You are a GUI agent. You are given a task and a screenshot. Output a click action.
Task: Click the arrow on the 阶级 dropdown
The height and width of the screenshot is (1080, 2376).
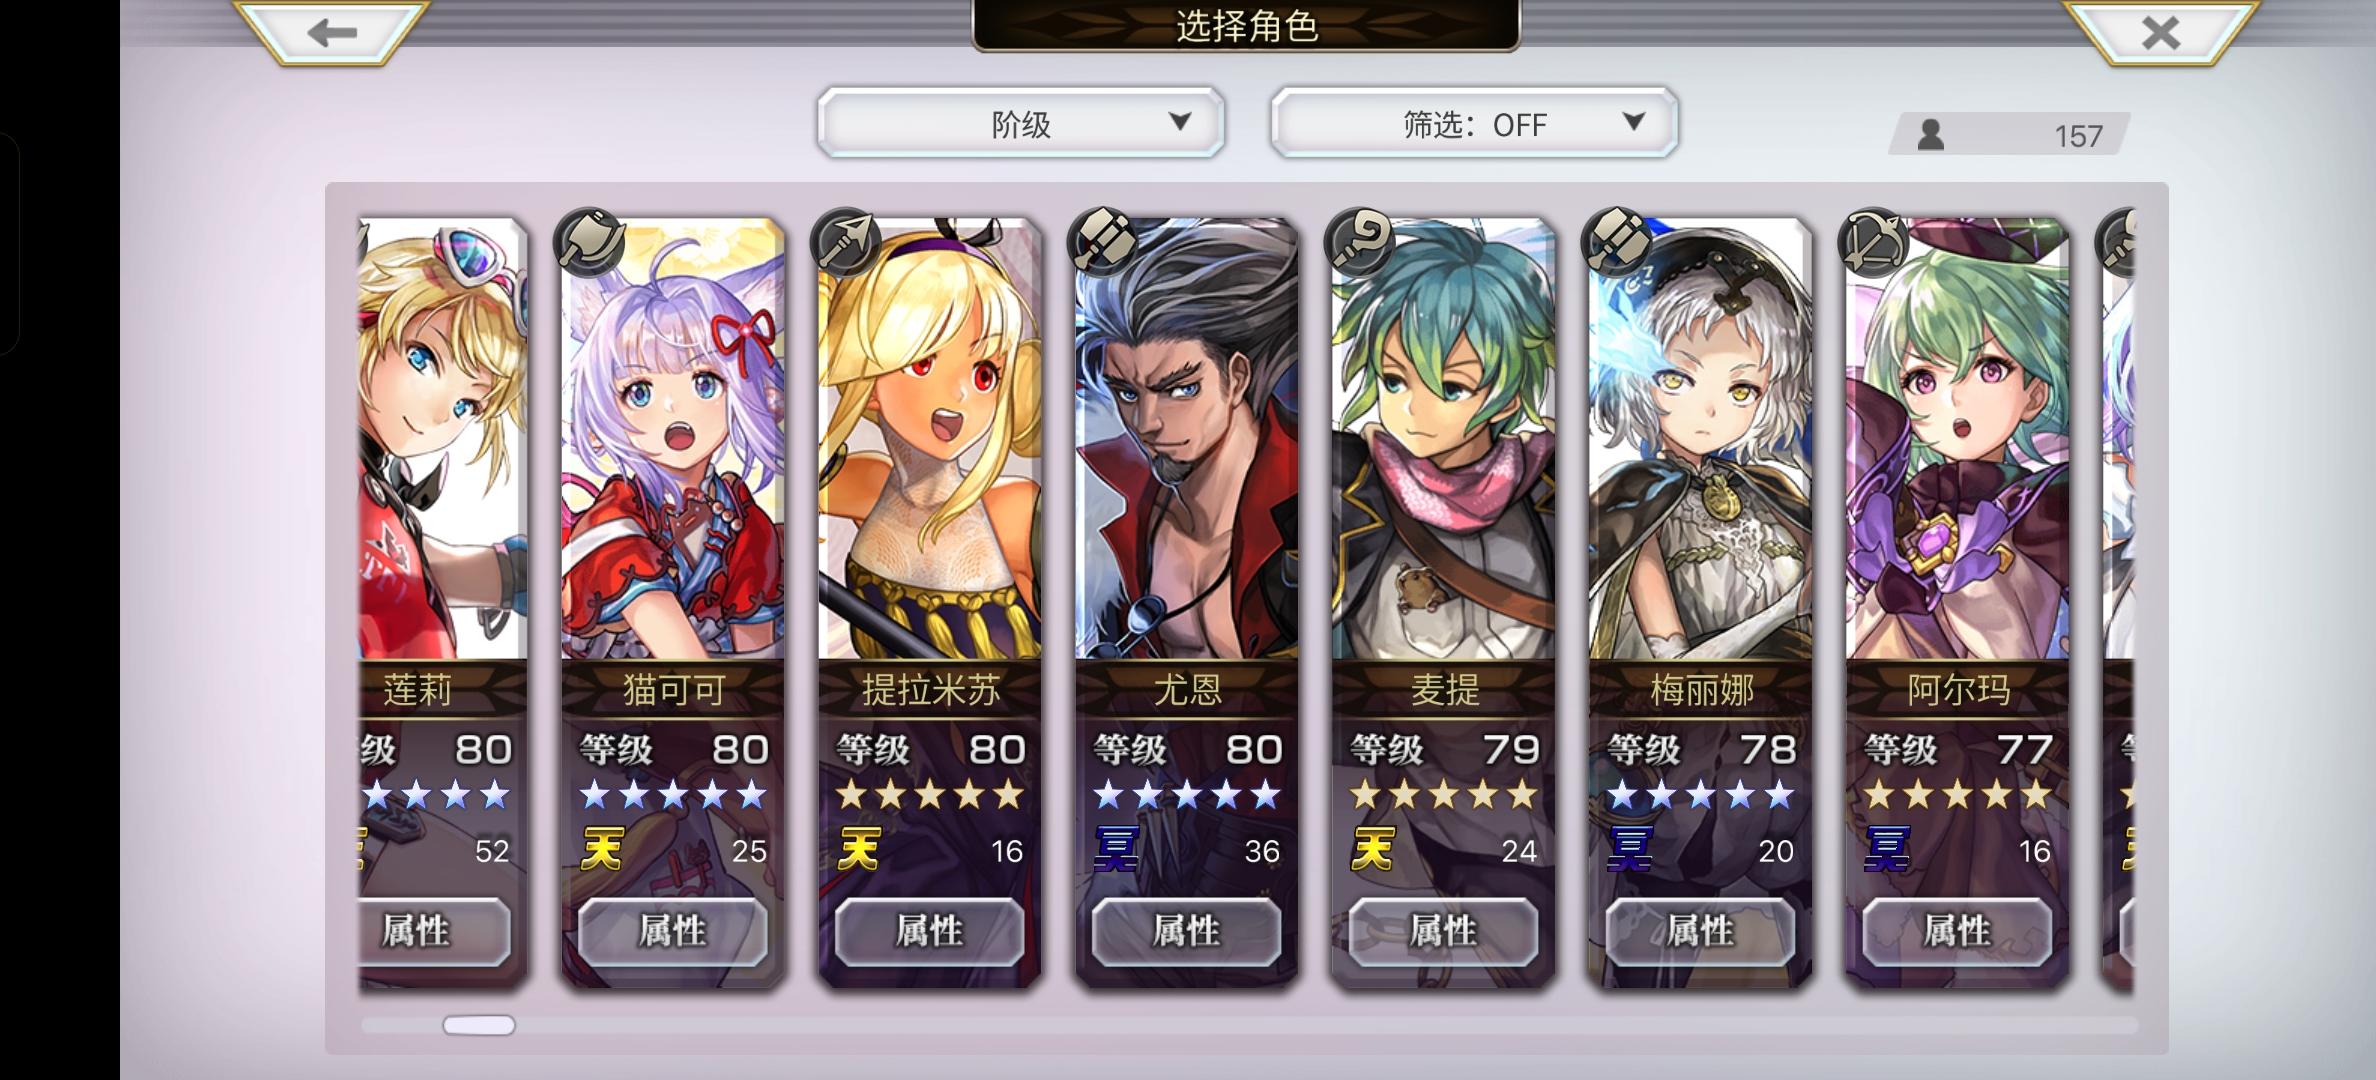(x=1180, y=122)
